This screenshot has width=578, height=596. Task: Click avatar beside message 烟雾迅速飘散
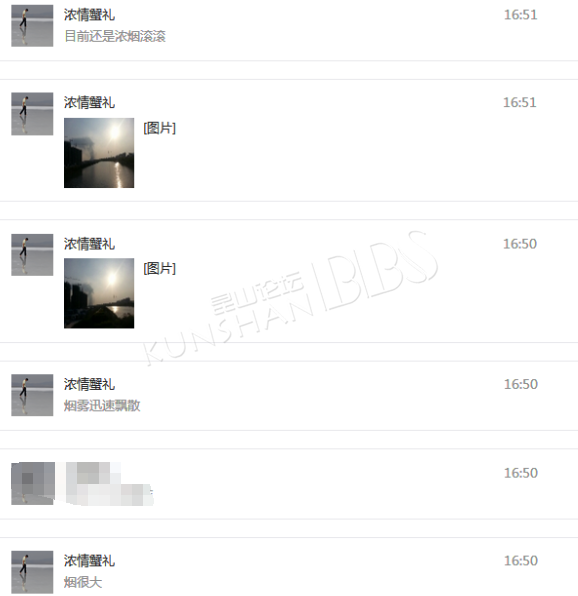point(32,395)
